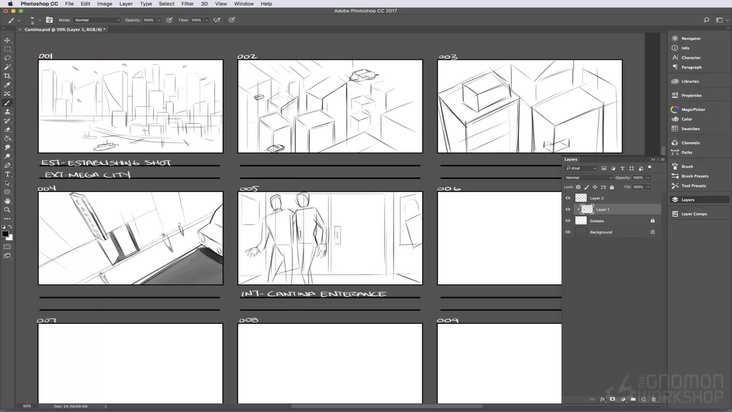Click the add layer style fx icon
The width and height of the screenshot is (732, 412).
coord(602,399)
